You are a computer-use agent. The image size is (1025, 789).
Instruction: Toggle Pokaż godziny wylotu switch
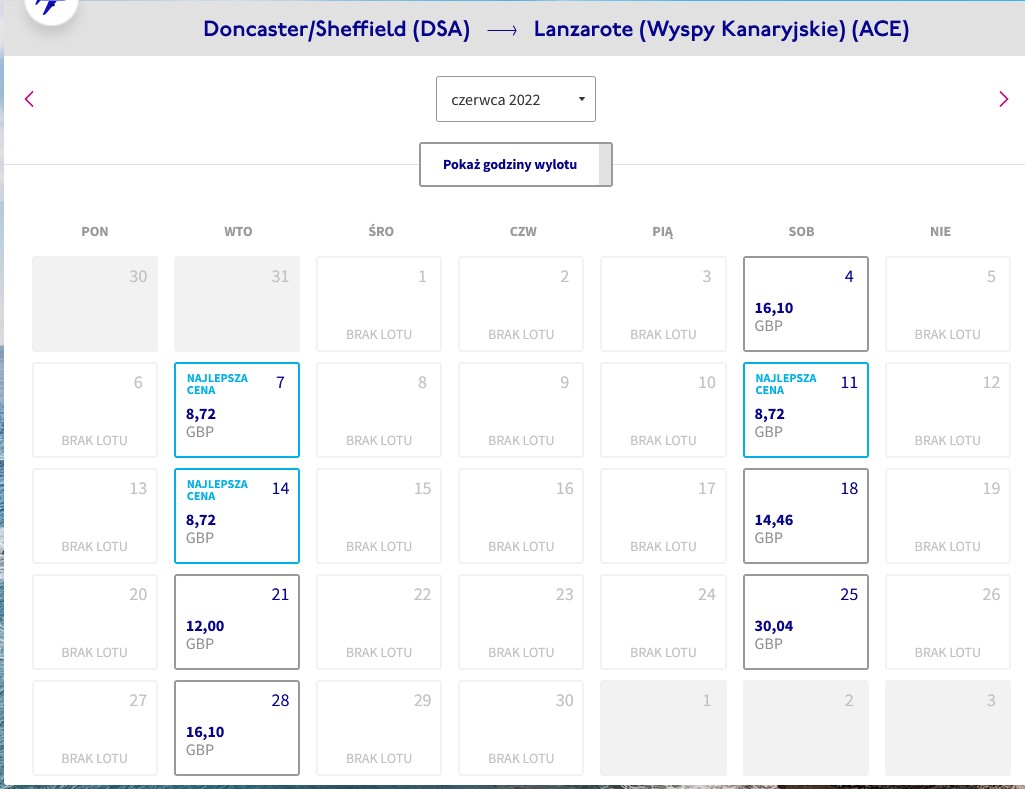[516, 164]
